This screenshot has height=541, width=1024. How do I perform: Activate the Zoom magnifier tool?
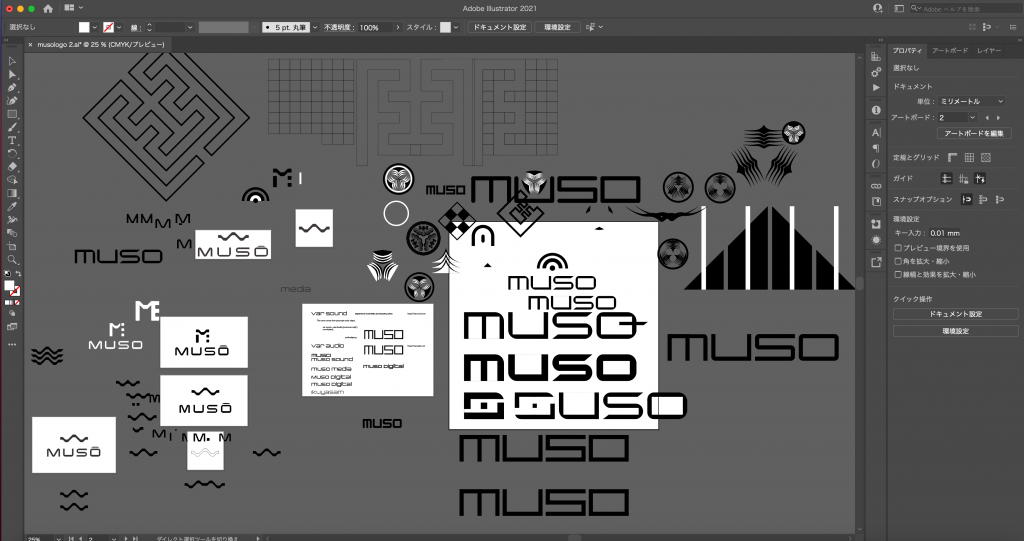click(12, 258)
